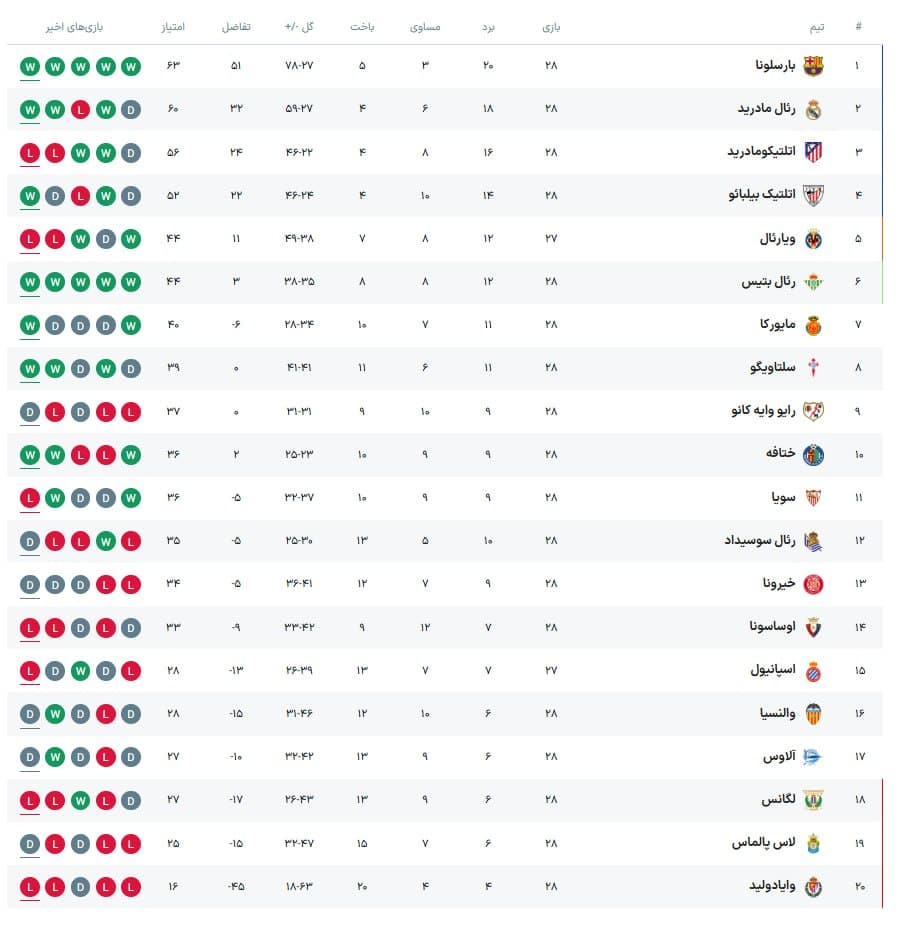Click Real Madrid's red L result badge
The image size is (898, 928).
click(81, 109)
